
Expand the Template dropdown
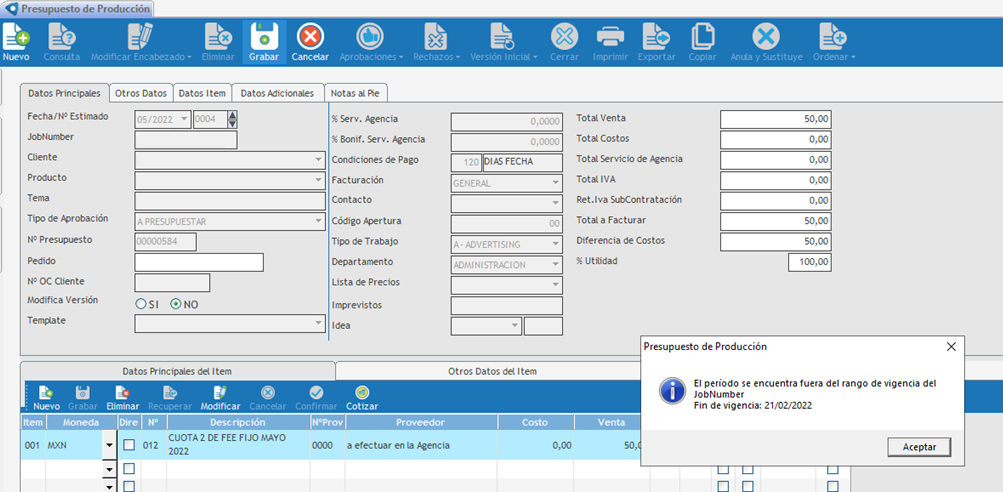tap(318, 323)
